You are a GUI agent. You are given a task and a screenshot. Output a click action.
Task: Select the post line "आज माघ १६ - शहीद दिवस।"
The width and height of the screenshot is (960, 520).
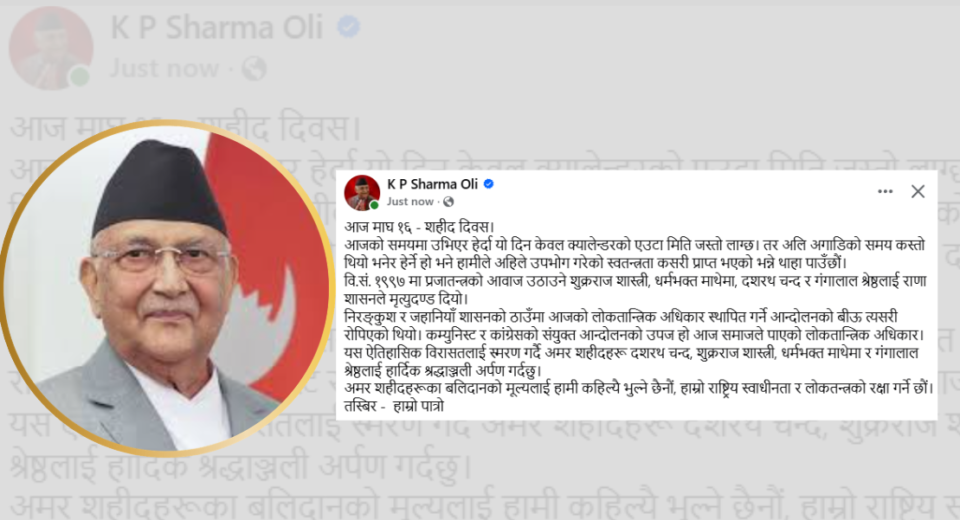point(419,227)
